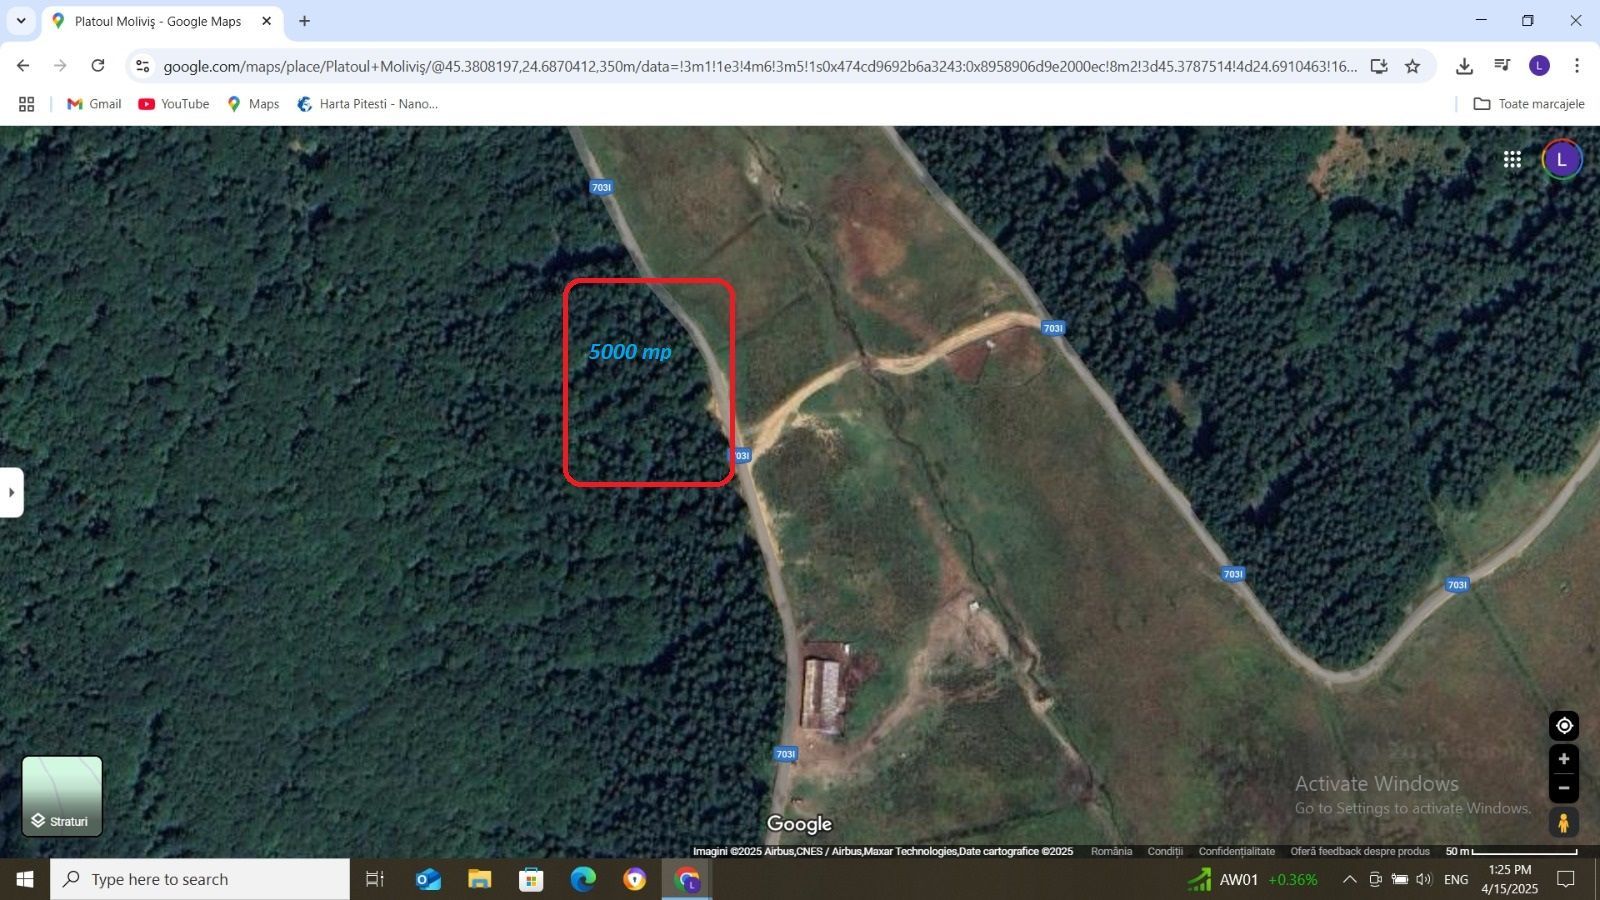The image size is (1600, 900).
Task: Reload the Google Maps page
Action: [x=98, y=66]
